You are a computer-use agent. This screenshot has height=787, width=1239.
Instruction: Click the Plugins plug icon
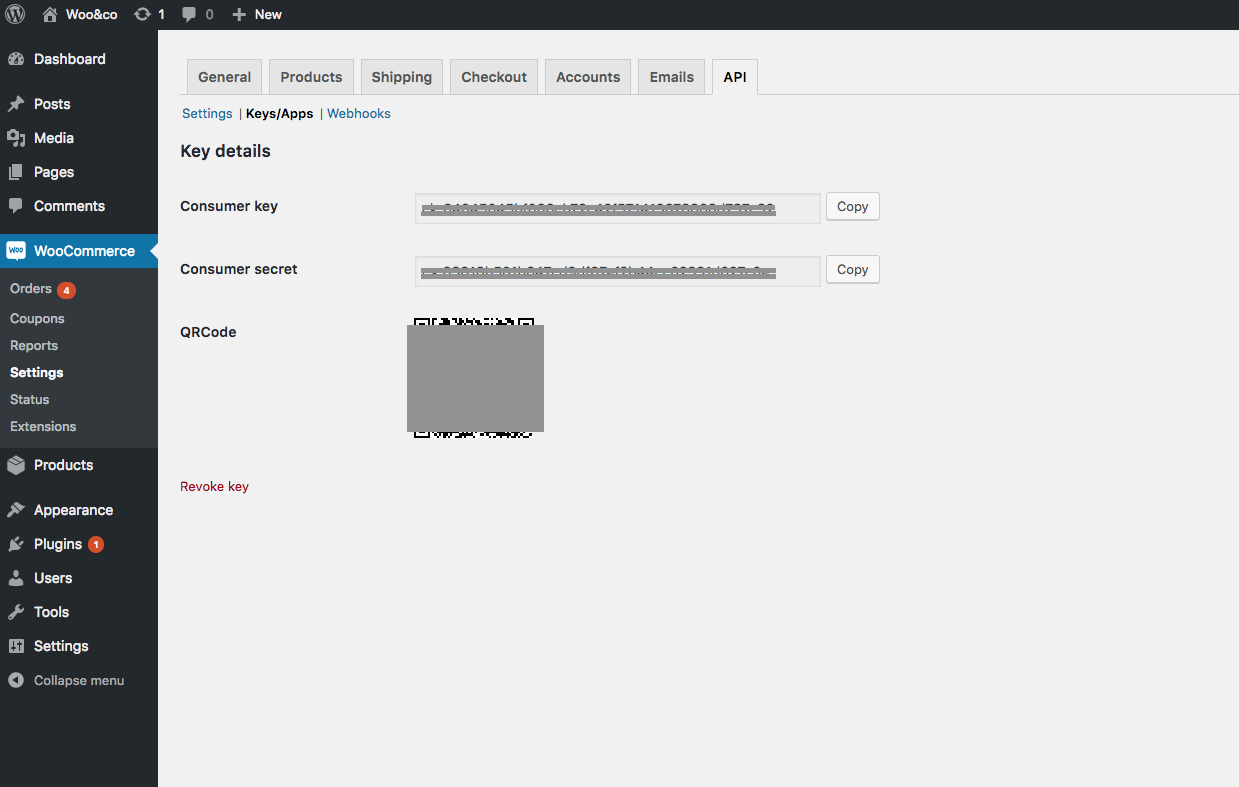[16, 544]
